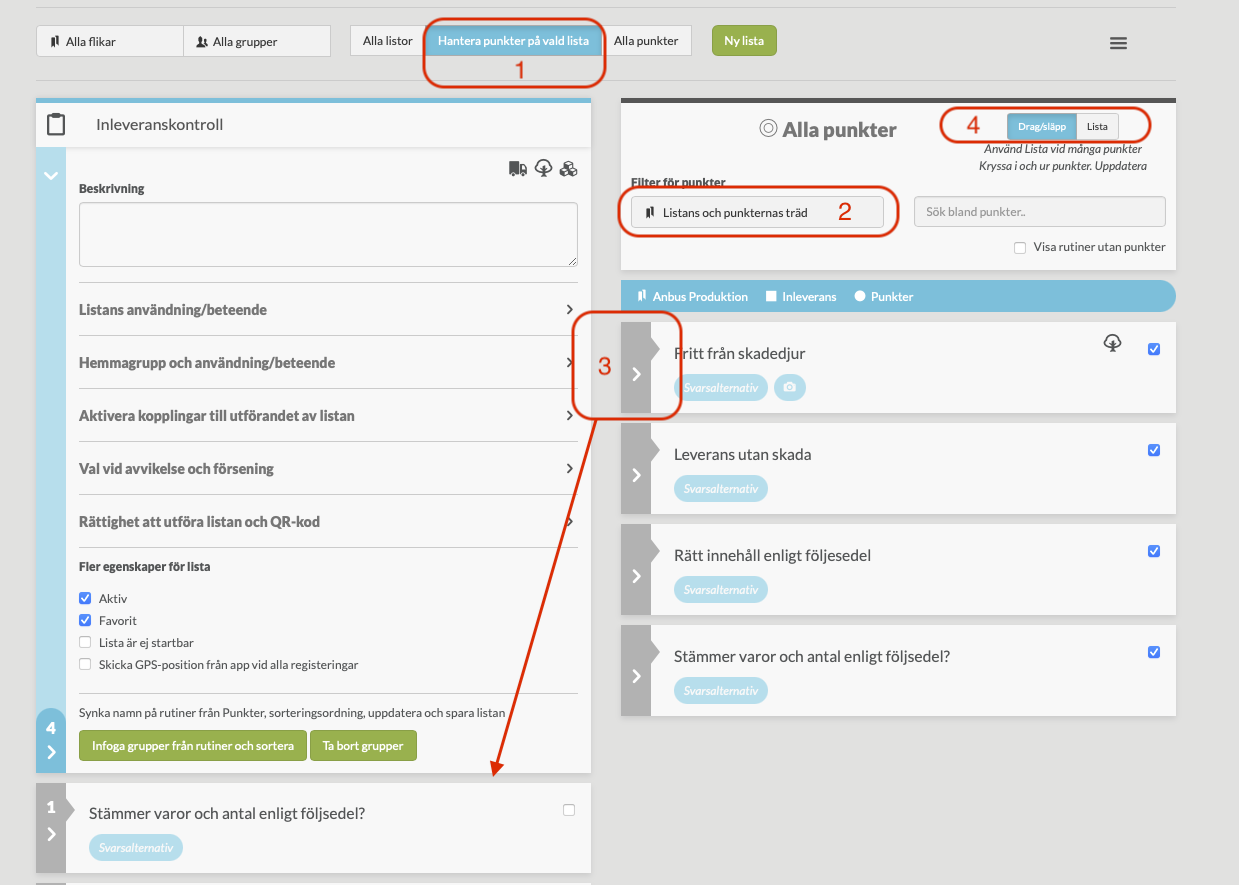Click Svarsalternativ badge under Fritt från skadedjur
Viewport: 1239px width, 885px height.
(x=721, y=387)
